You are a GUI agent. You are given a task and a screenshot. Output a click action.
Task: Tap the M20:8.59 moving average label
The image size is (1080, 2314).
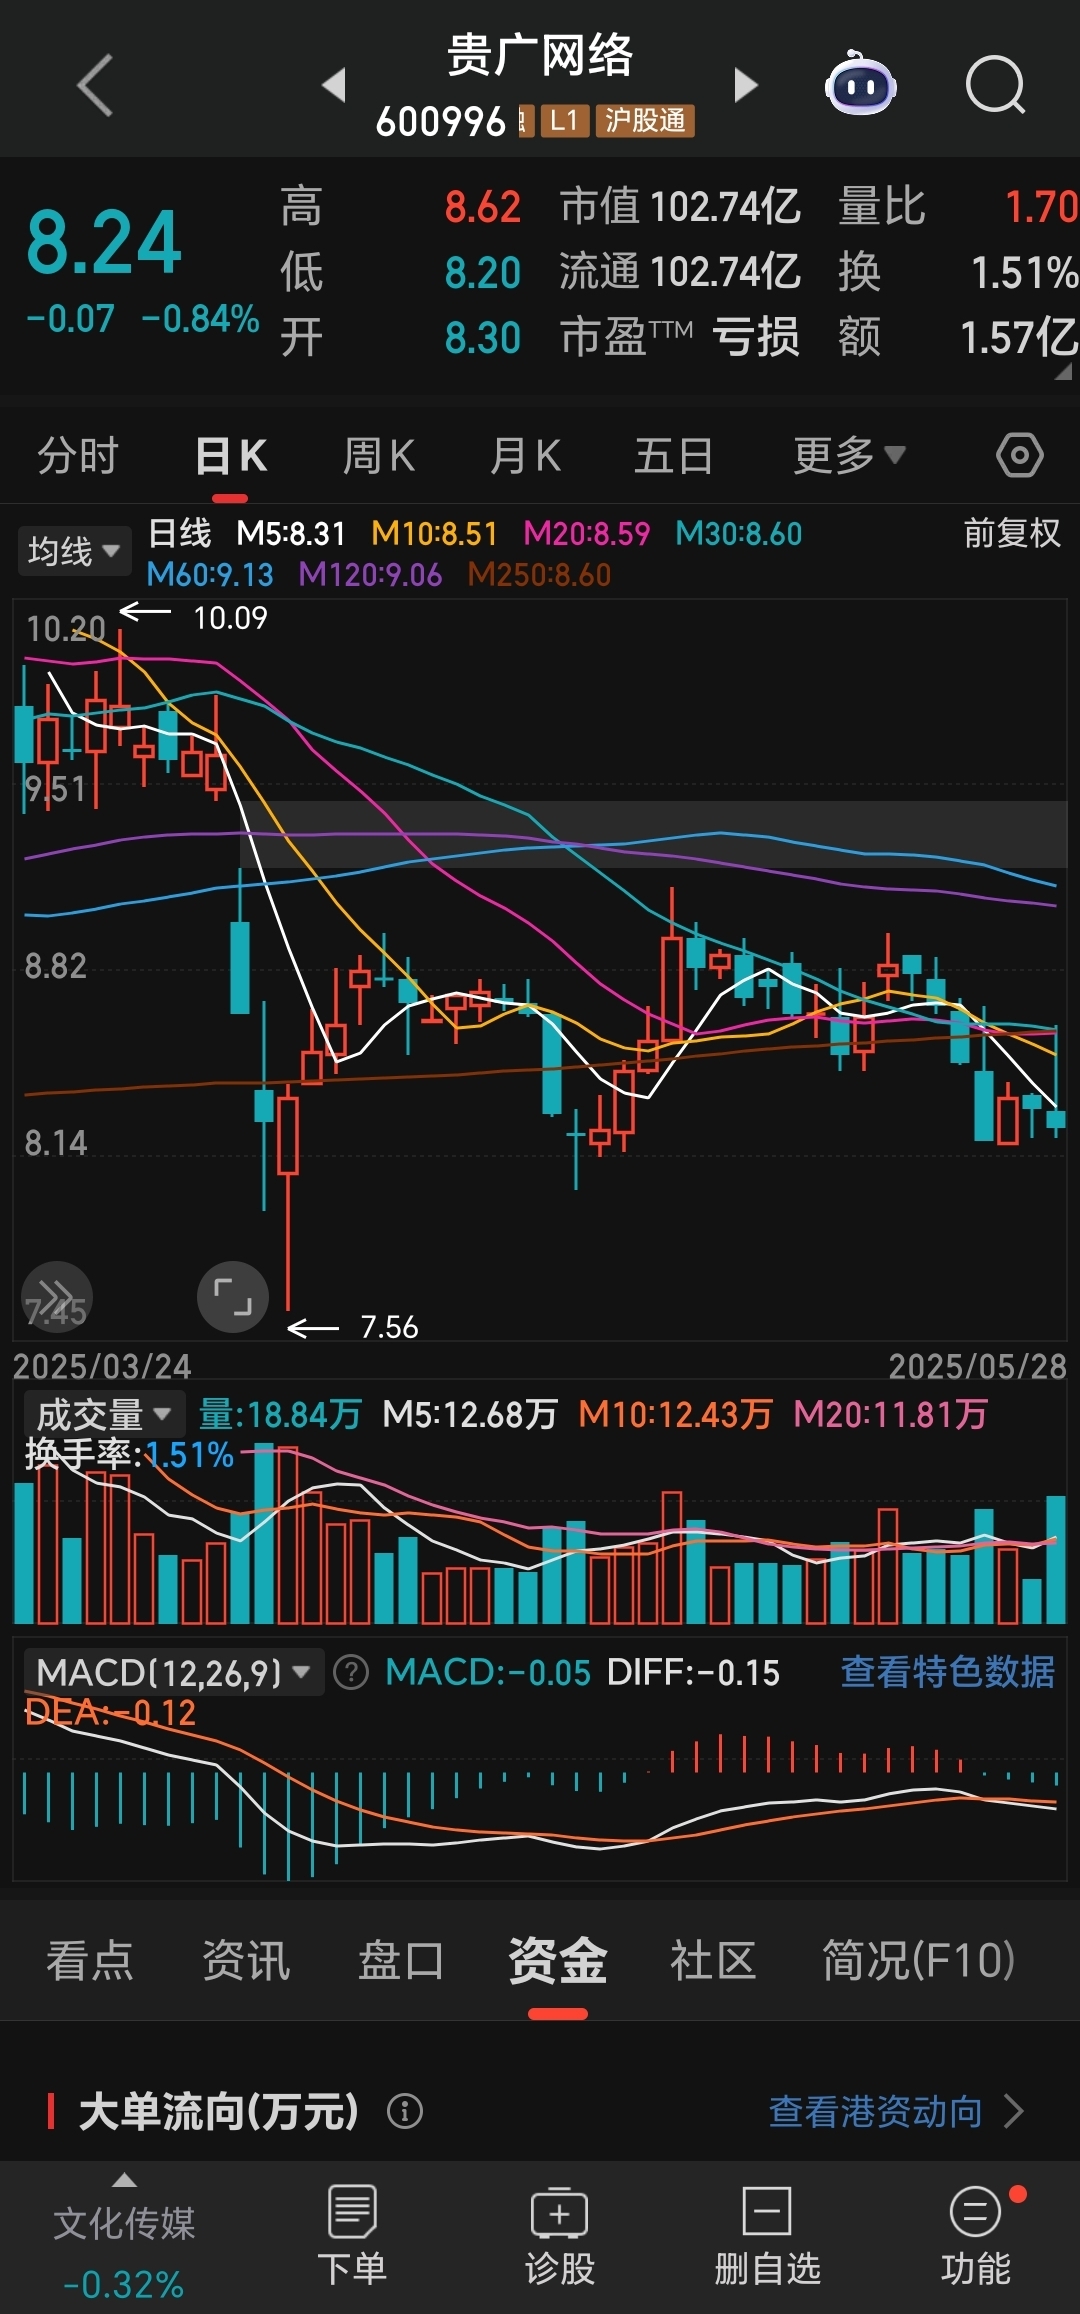click(587, 533)
